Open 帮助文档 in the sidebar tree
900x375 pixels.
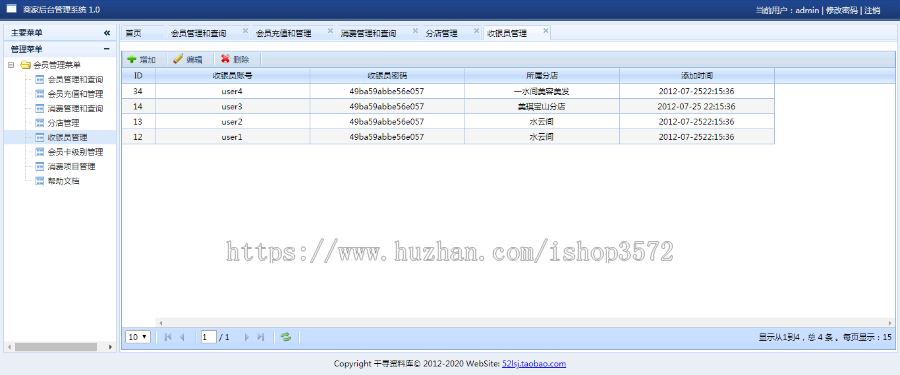pos(63,181)
